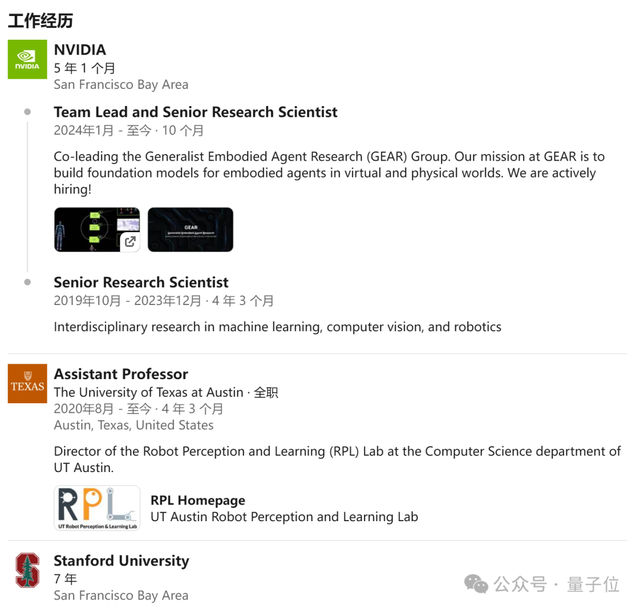
Task: Click the Stanford University heading
Action: click(x=121, y=561)
